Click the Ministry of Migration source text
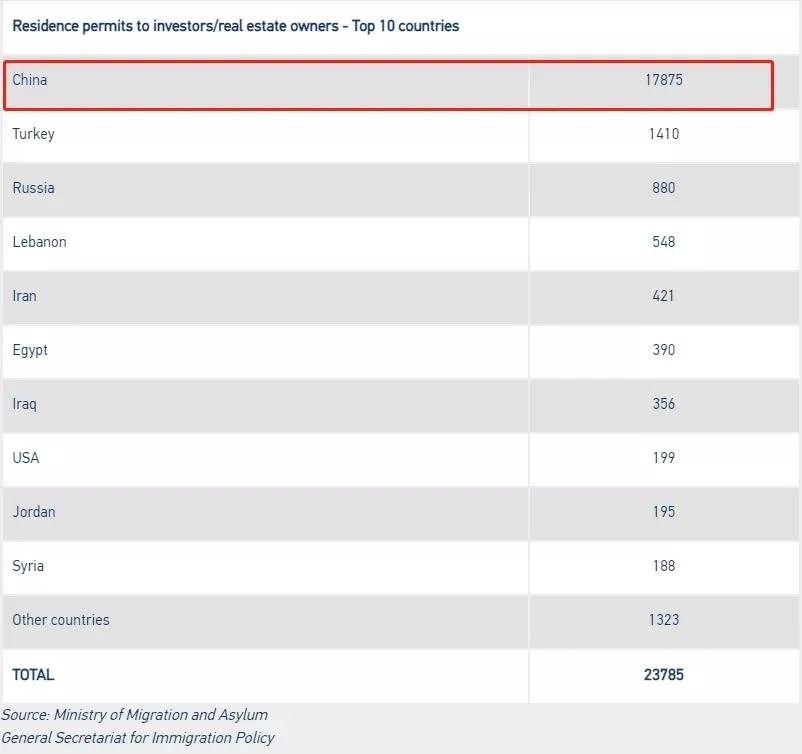The image size is (802, 754). pyautogui.click(x=135, y=715)
